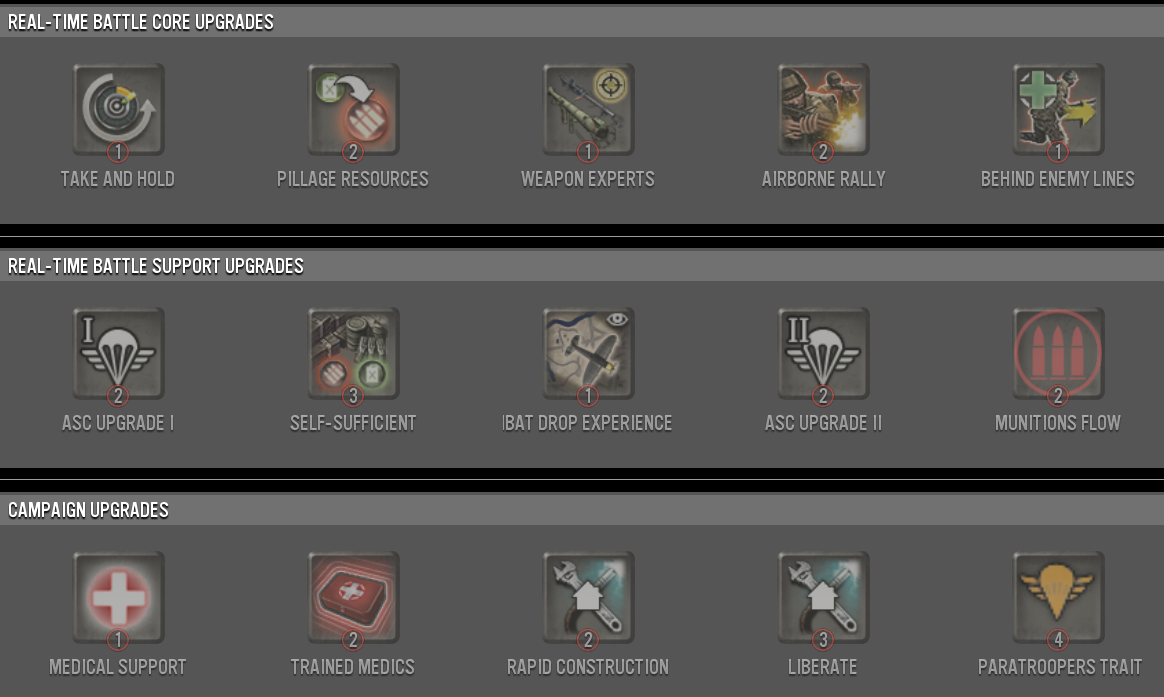Choose the Trained Medics medkit icon

tap(353, 598)
